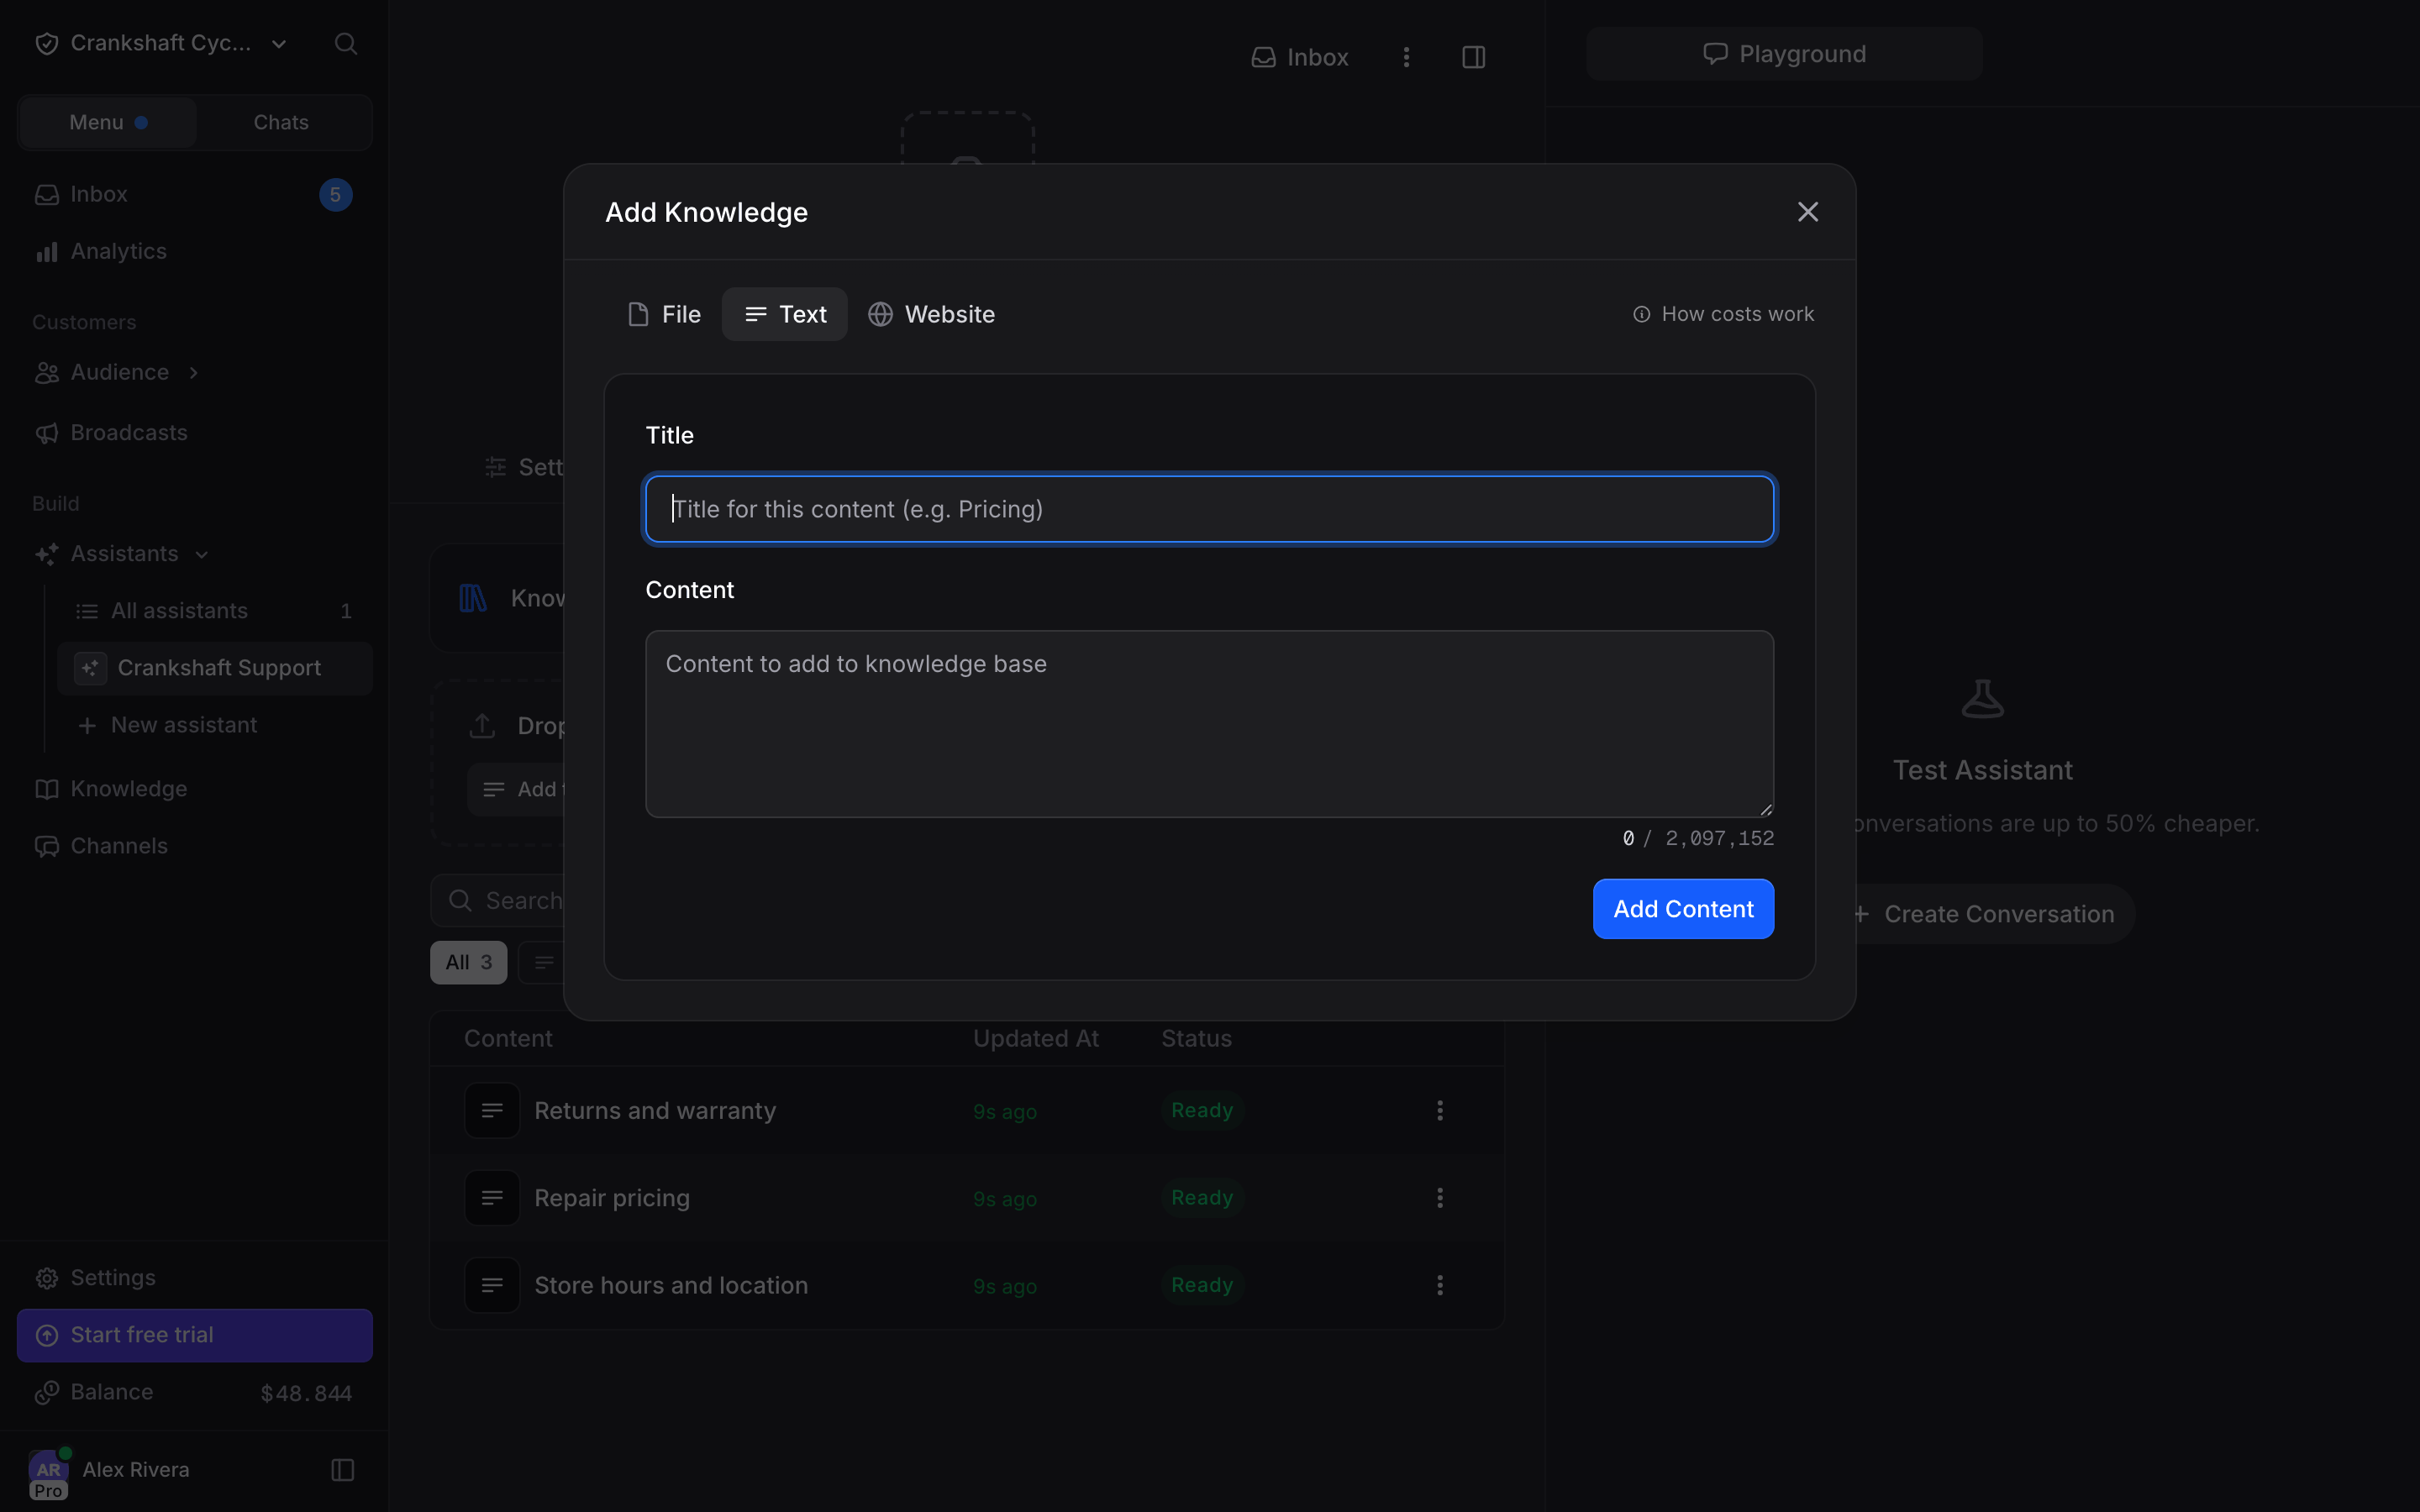Open the Playground tab

pyautogui.click(x=1784, y=54)
